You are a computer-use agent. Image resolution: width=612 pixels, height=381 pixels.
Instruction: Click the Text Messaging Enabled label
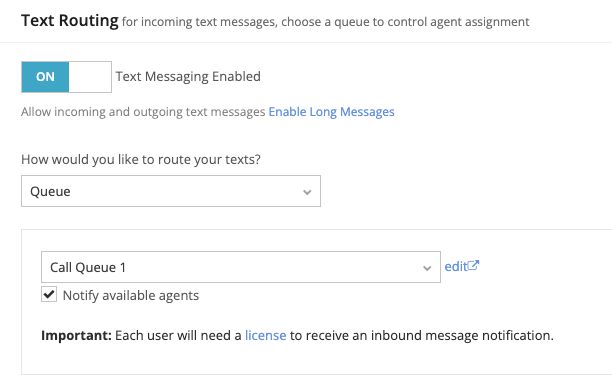(188, 77)
